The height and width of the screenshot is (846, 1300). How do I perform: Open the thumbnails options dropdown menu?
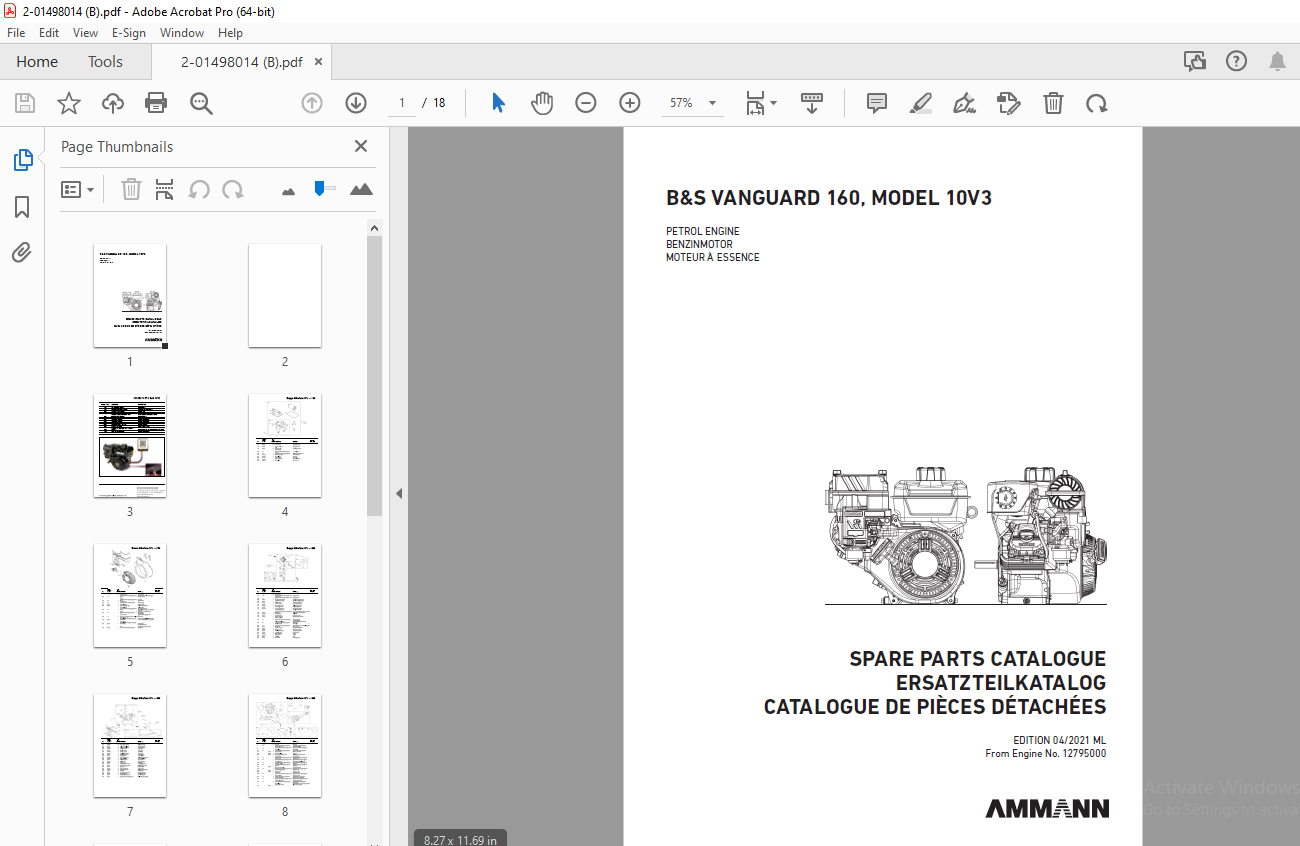[77, 189]
